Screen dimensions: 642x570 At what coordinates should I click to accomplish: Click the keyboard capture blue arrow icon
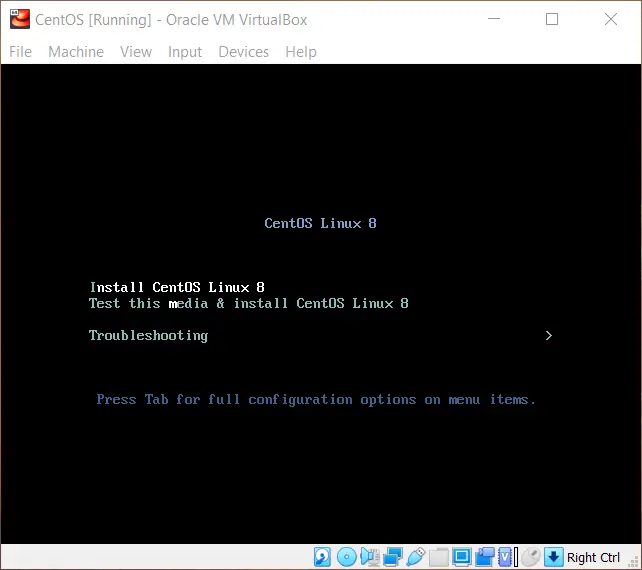[554, 557]
